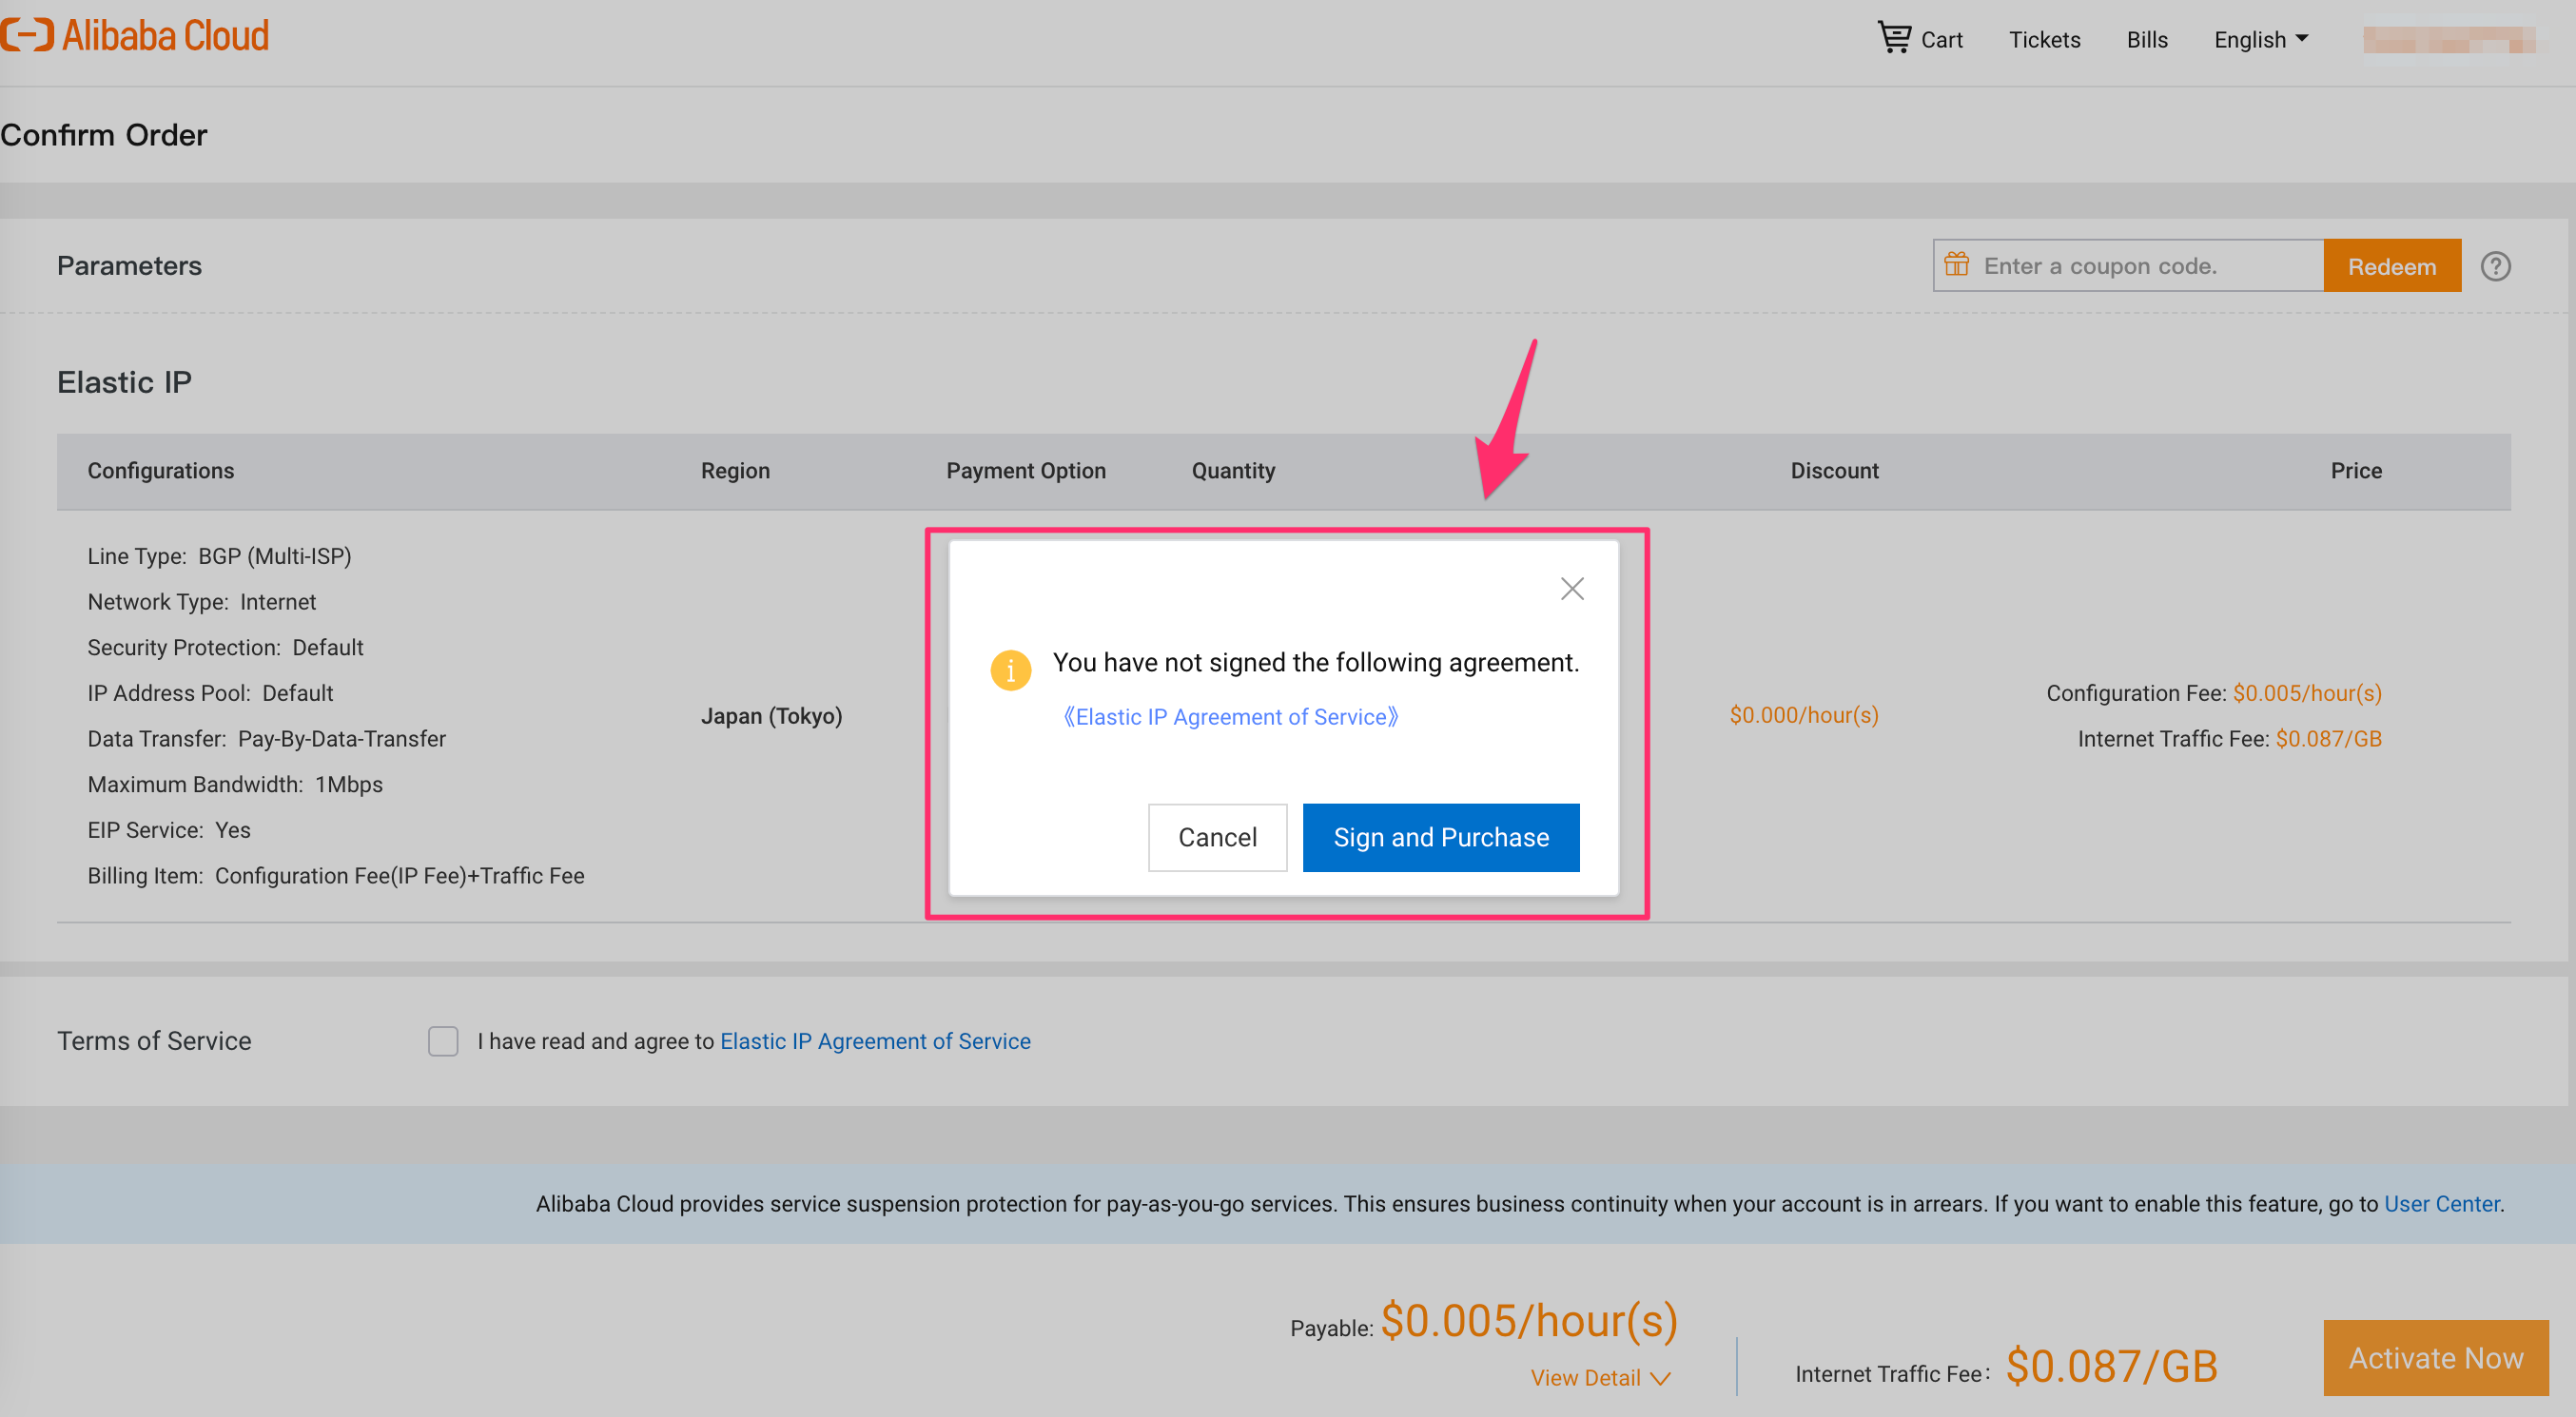This screenshot has width=2576, height=1417.
Task: Click the Sign and Purchase button
Action: pyautogui.click(x=1440, y=837)
